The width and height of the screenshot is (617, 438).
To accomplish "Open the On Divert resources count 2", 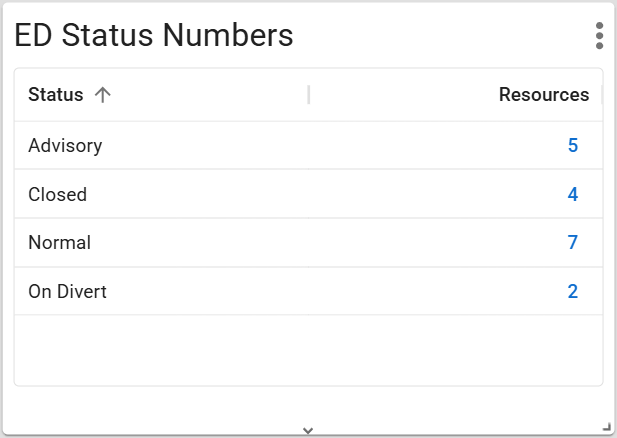I will coord(573,292).
